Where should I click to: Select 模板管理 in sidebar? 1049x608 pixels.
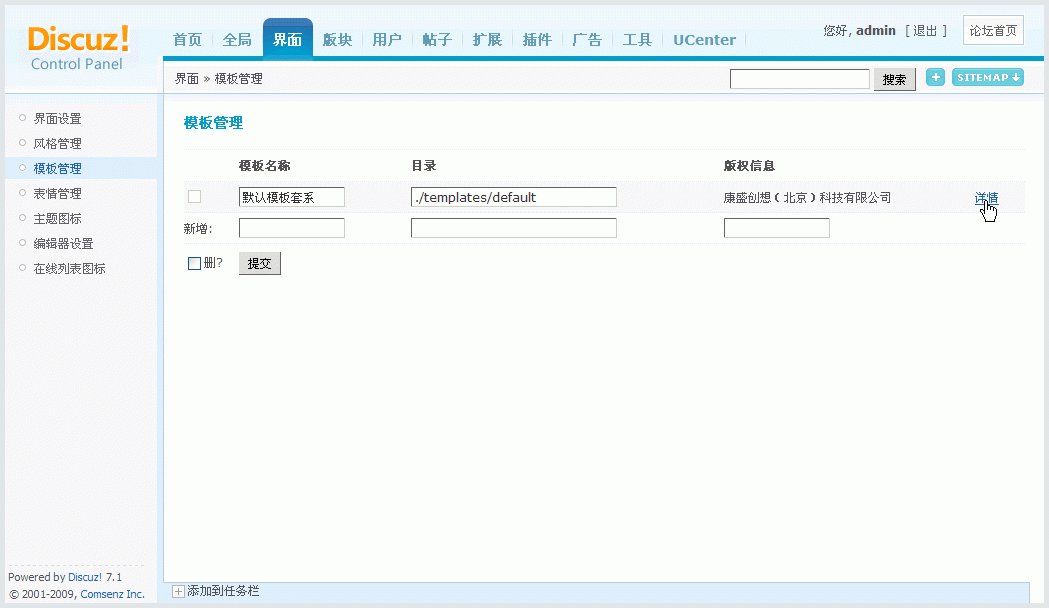[x=58, y=169]
